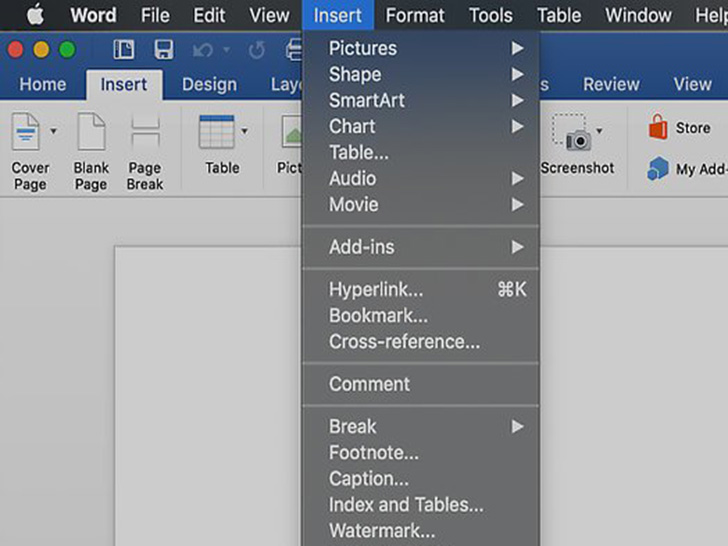
Task: Expand the Screenshot dropdown arrow
Action: click(x=599, y=131)
